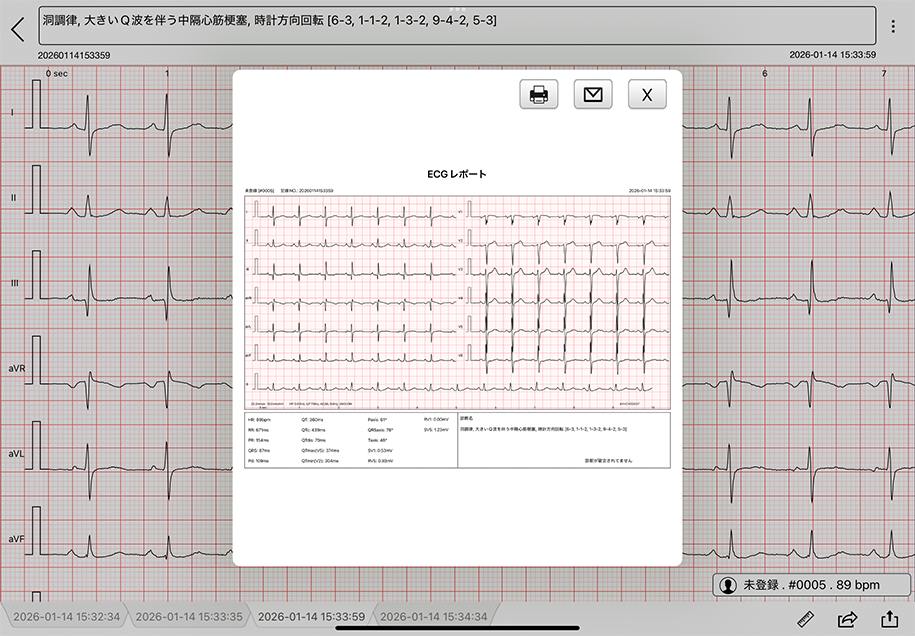Screen dimensions: 915x636
Task: Click the diagnosis text field at top
Action: [457, 25]
